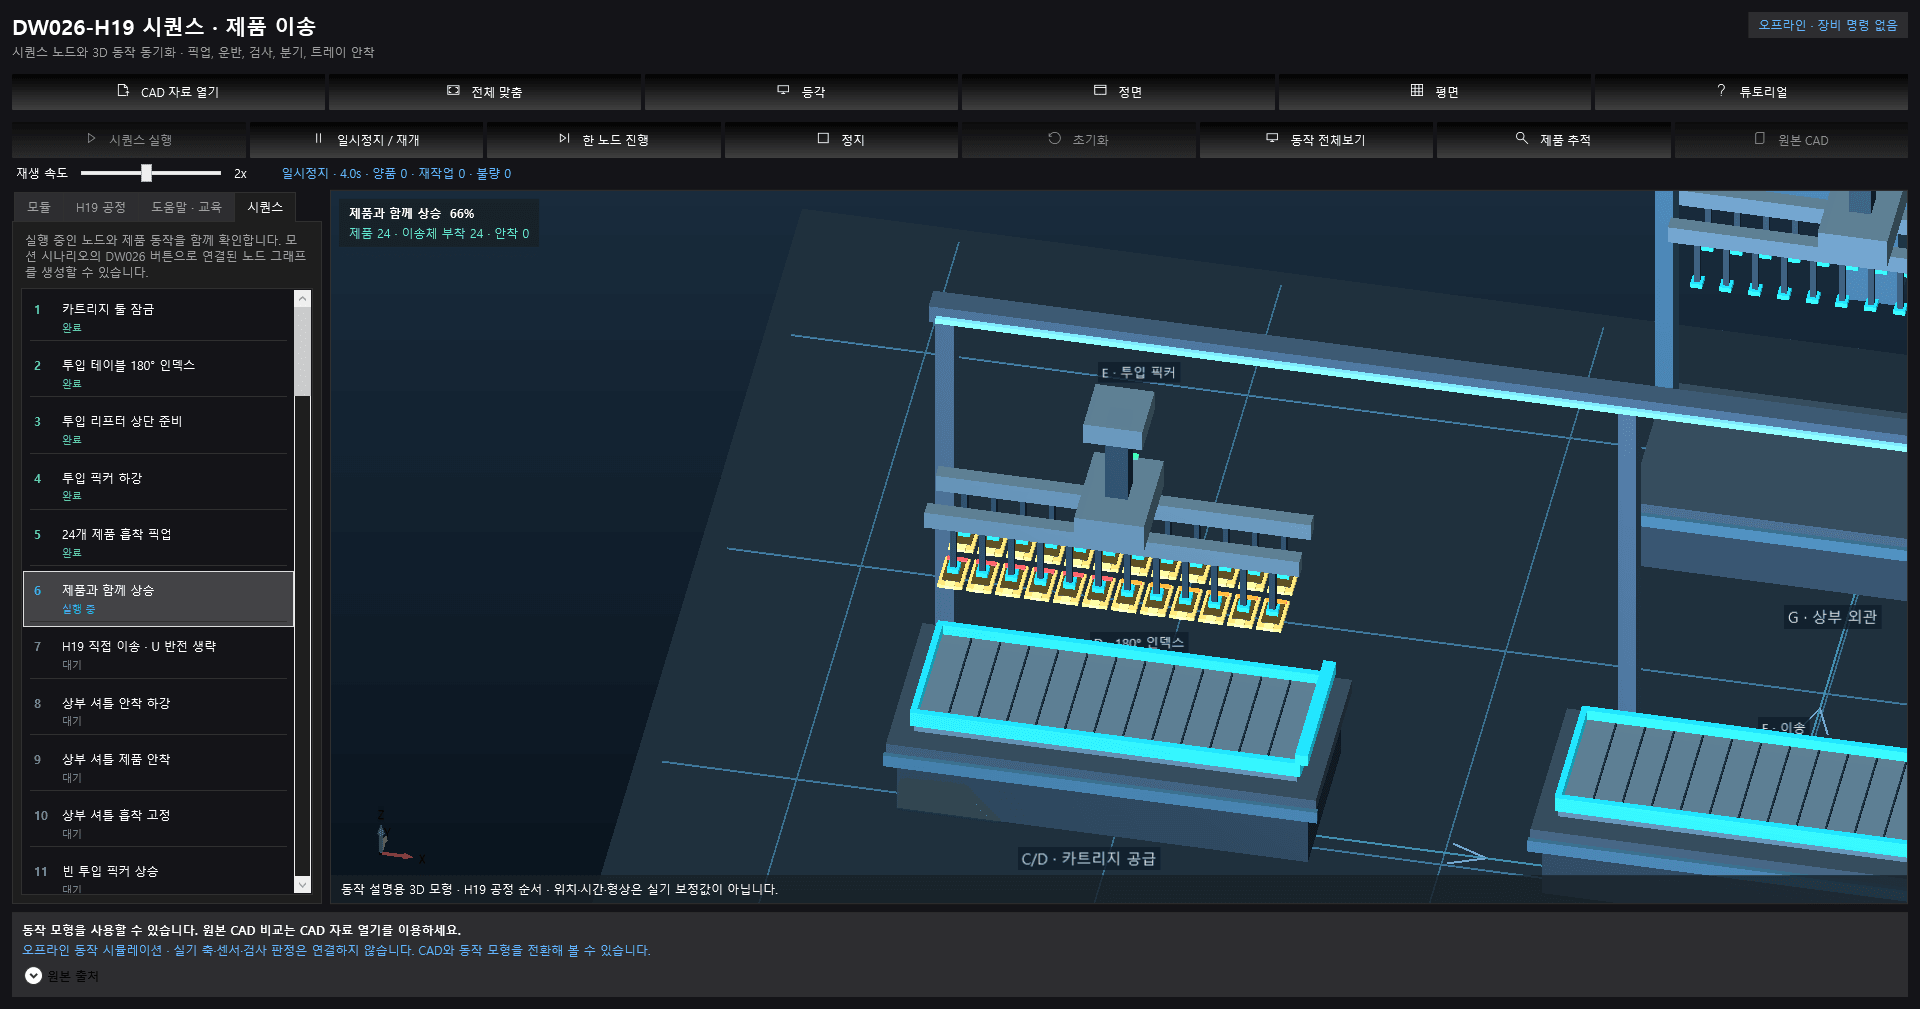Image resolution: width=1920 pixels, height=1009 pixels.
Task: Click the 제품과 함께 상승 66% progress overlay
Action: click(439, 223)
